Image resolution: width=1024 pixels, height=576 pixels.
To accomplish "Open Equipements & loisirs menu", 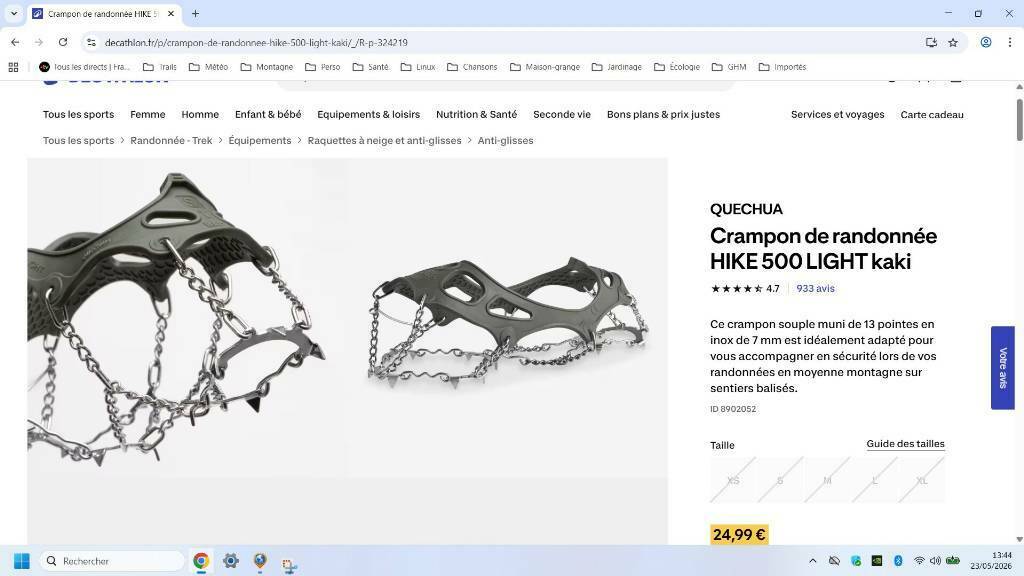I will [x=368, y=114].
